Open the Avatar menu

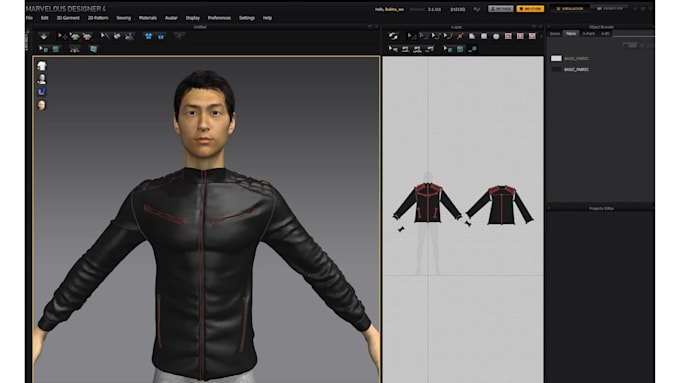(171, 18)
